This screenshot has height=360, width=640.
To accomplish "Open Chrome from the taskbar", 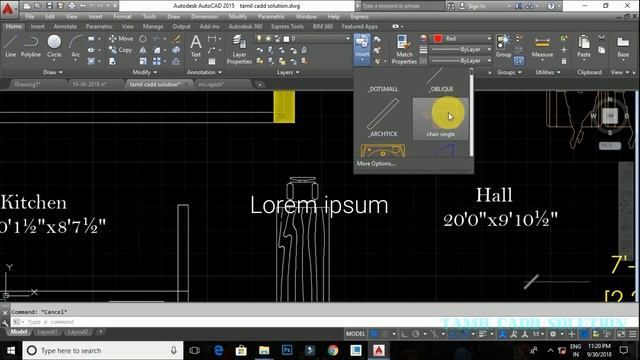I will pyautogui.click(x=333, y=351).
